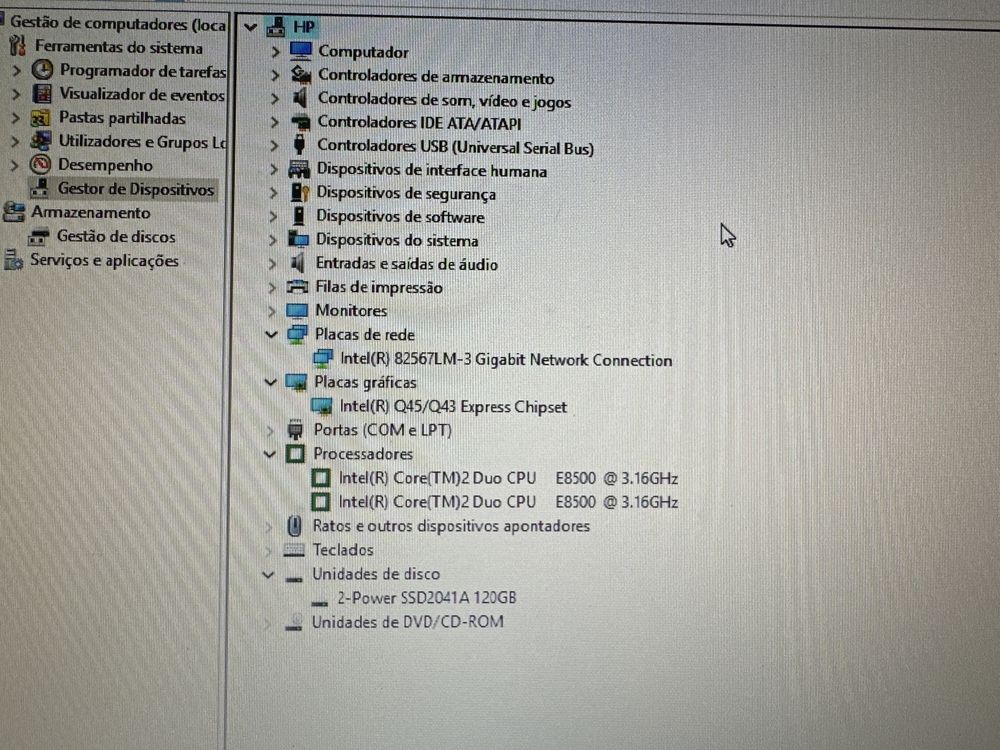Image resolution: width=1000 pixels, height=750 pixels.
Task: Click the HP computer root icon
Action: click(276, 27)
